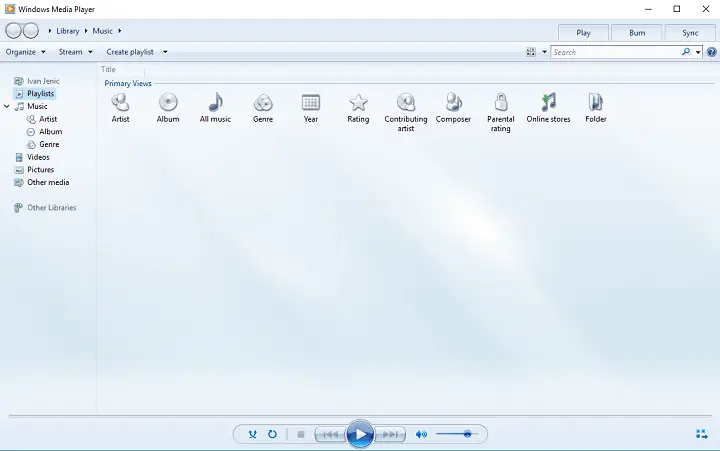Open the Rating star view icon

pos(358,102)
